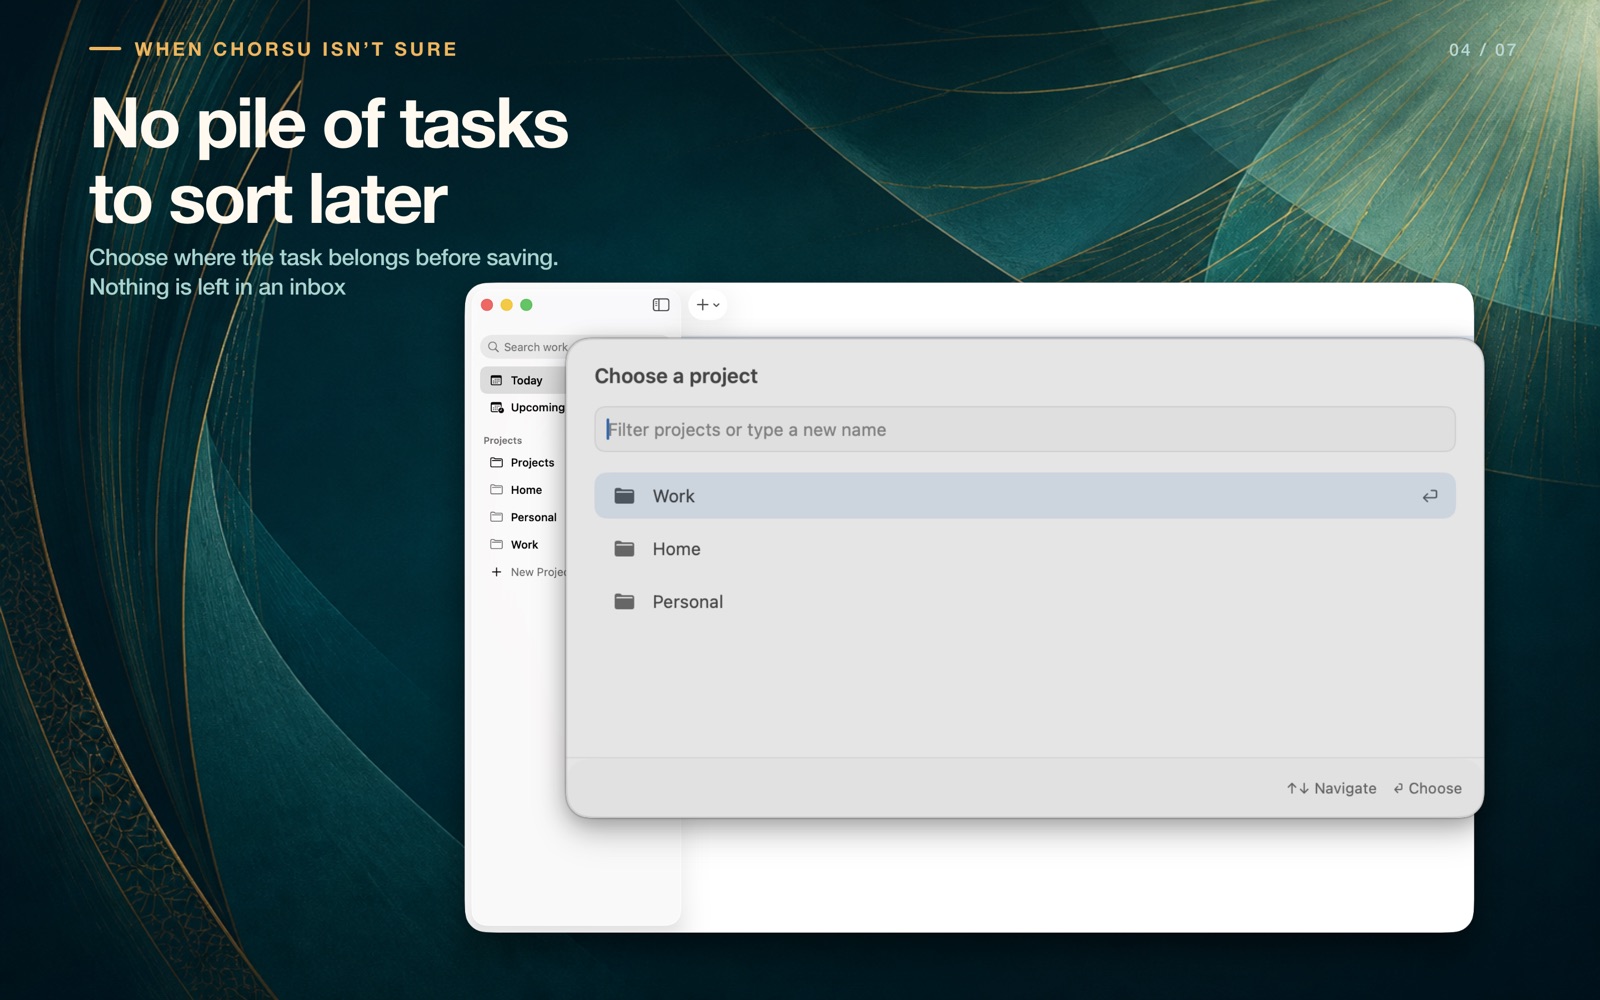The height and width of the screenshot is (1000, 1600).
Task: Click the Navigate arrows hint
Action: click(x=1331, y=788)
